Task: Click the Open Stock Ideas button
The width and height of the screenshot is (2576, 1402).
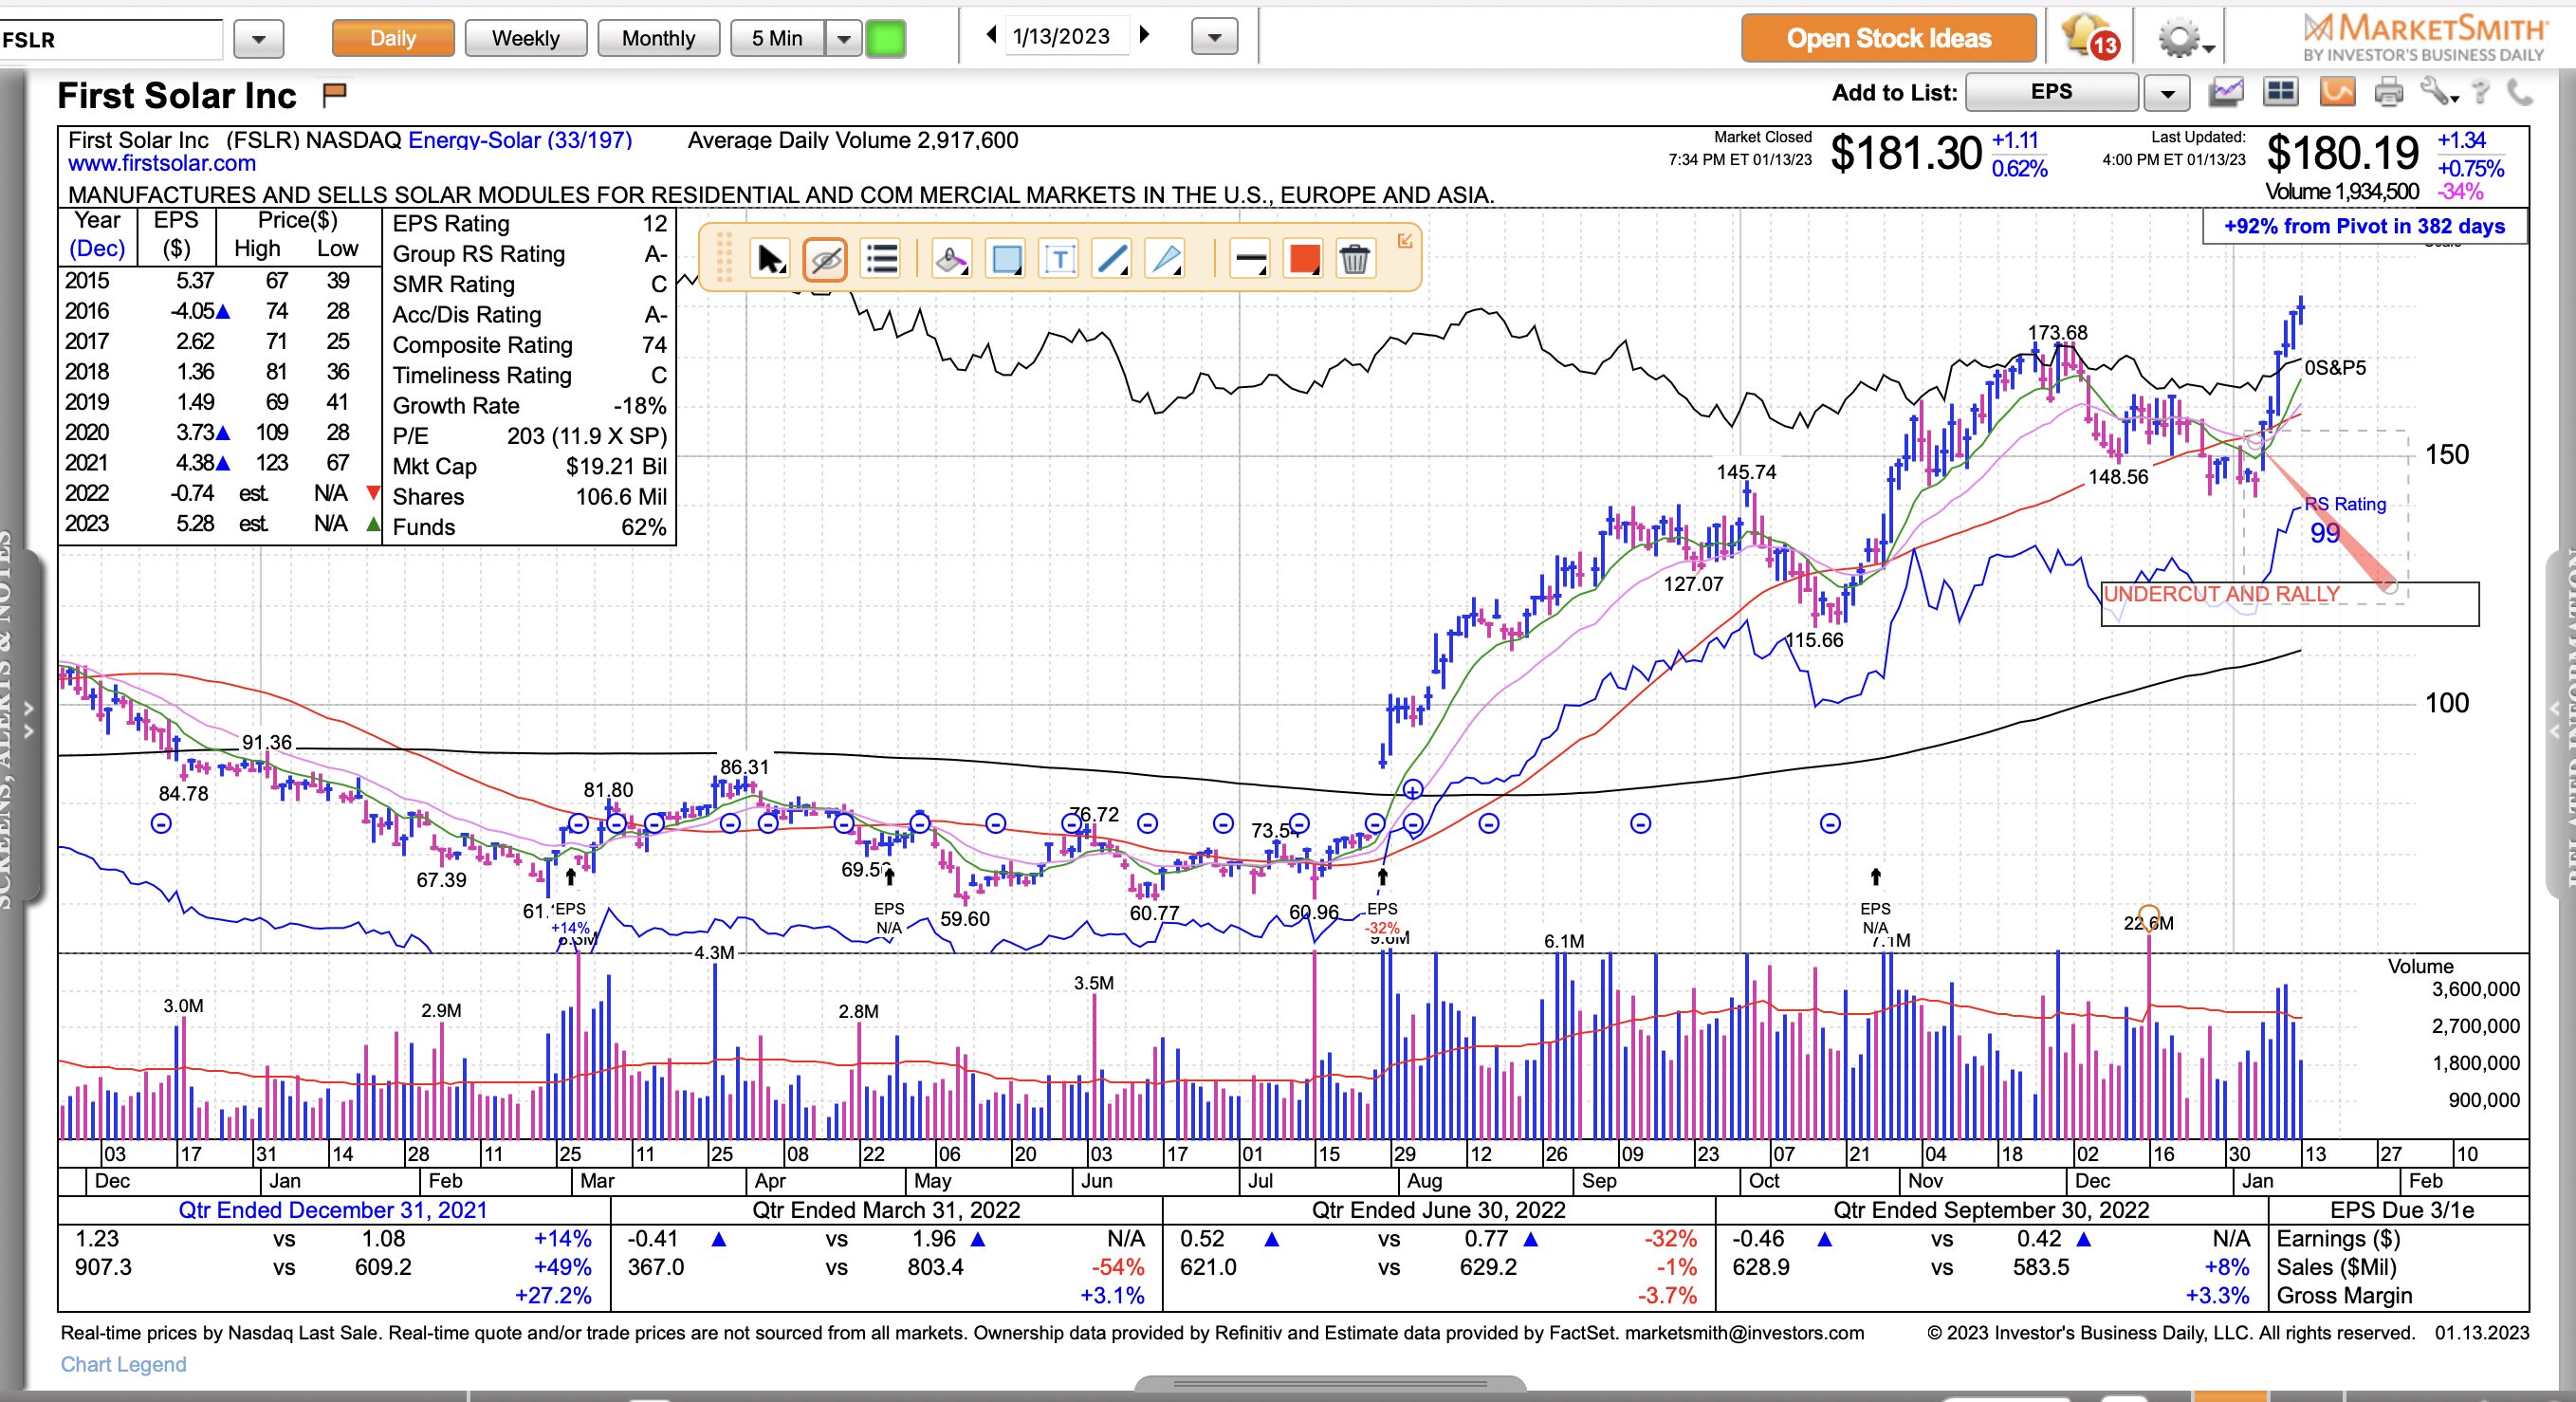Action: coord(1889,38)
